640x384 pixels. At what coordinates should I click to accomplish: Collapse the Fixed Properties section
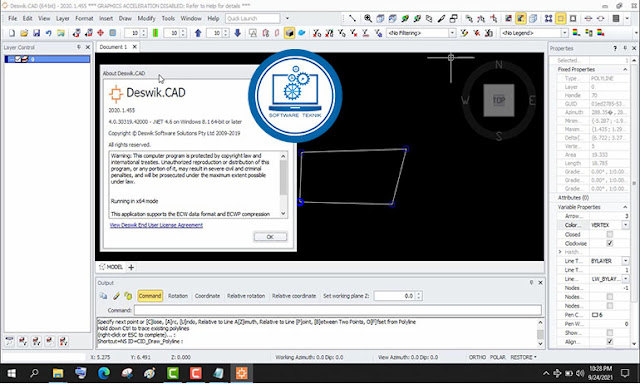pyautogui.click(x=625, y=69)
